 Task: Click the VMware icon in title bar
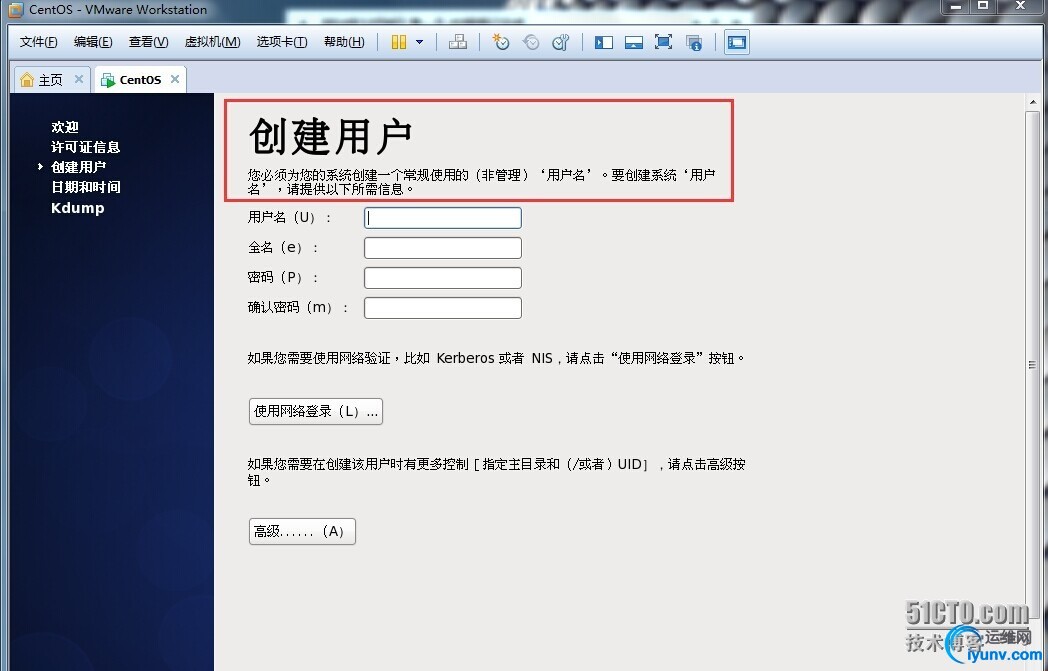[15, 9]
